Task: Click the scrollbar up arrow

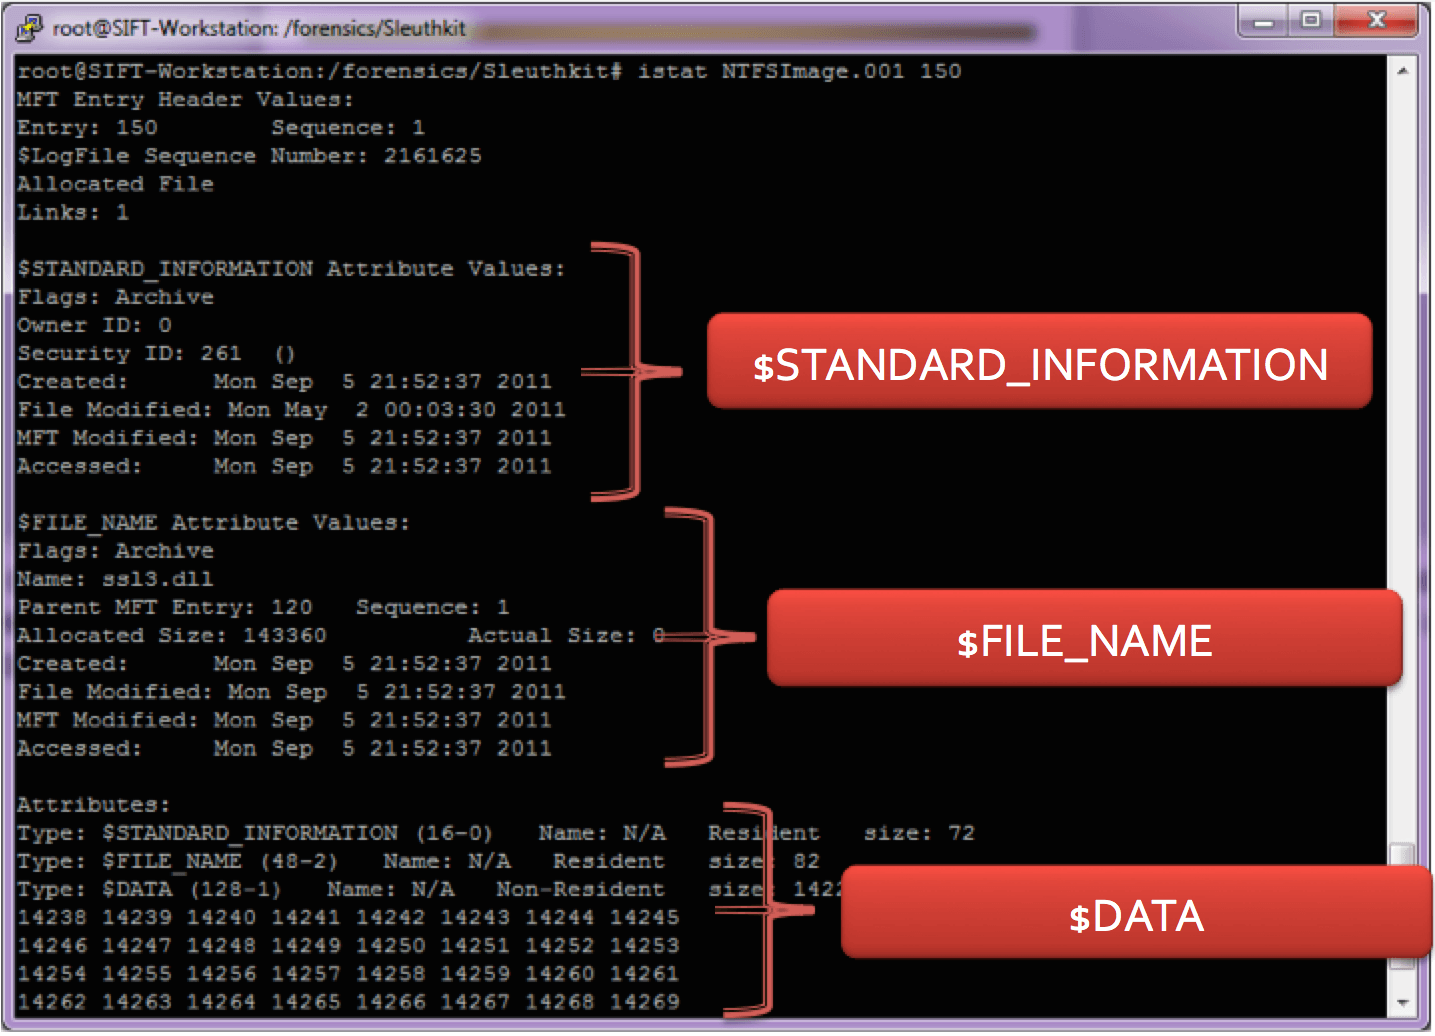Action: coord(1402,71)
